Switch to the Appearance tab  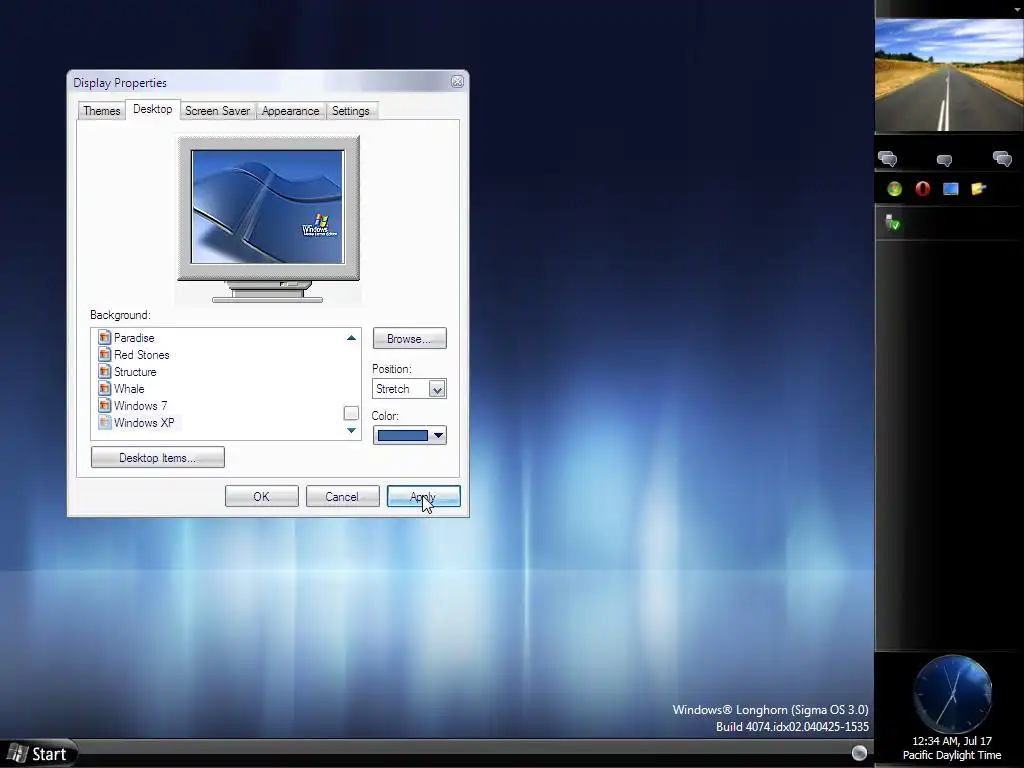291,111
